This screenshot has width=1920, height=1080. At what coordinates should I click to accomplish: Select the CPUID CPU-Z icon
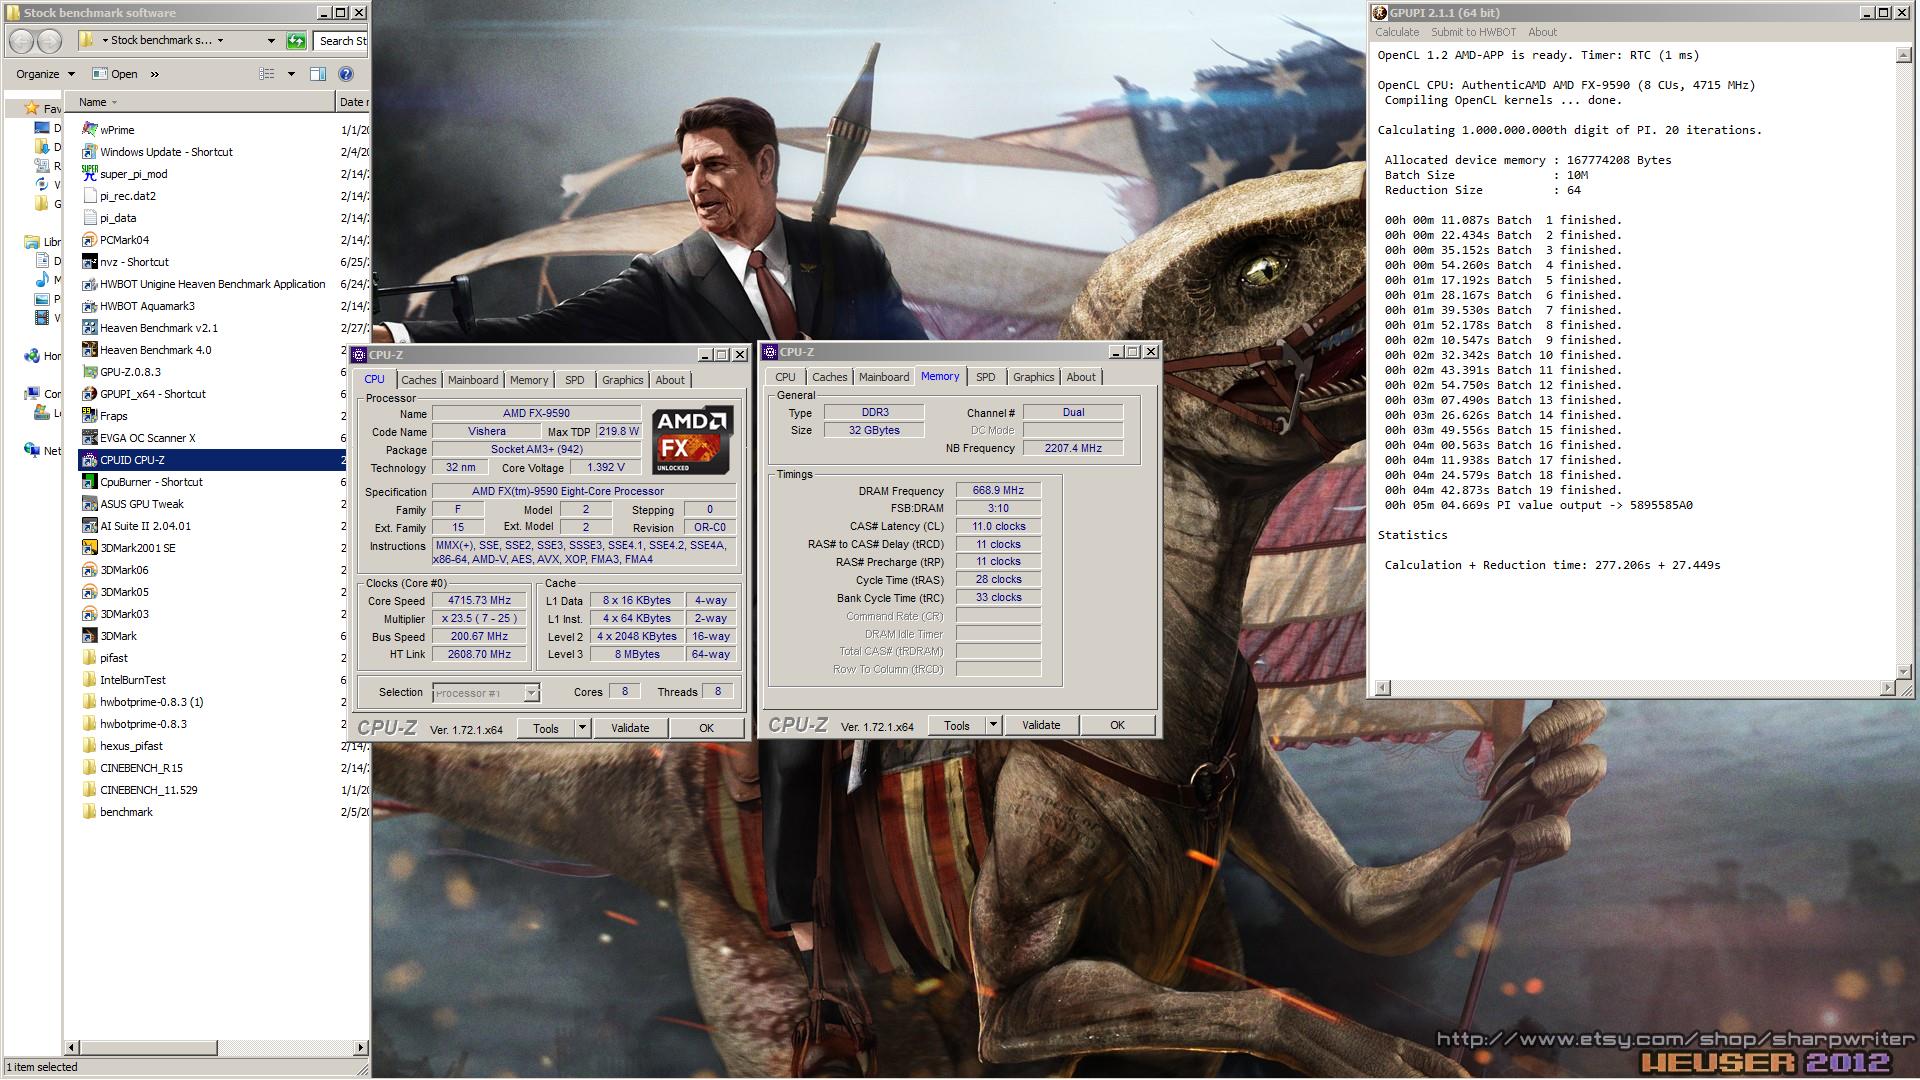[x=90, y=460]
